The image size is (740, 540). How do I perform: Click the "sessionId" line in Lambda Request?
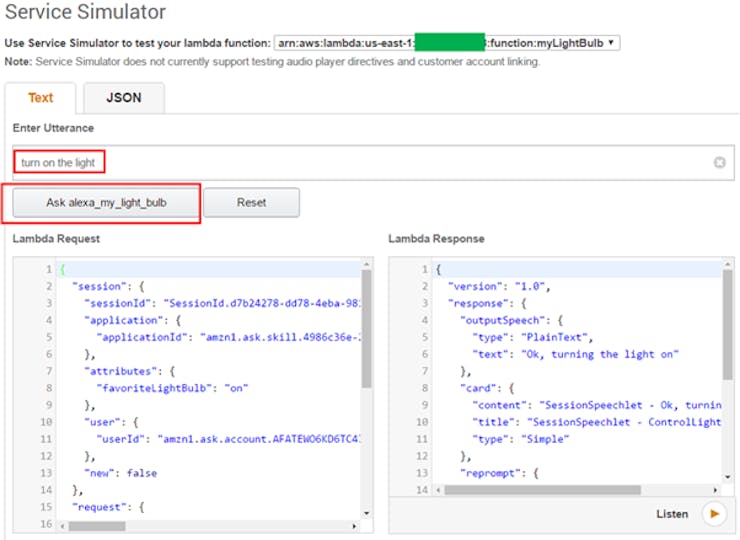tap(222, 303)
